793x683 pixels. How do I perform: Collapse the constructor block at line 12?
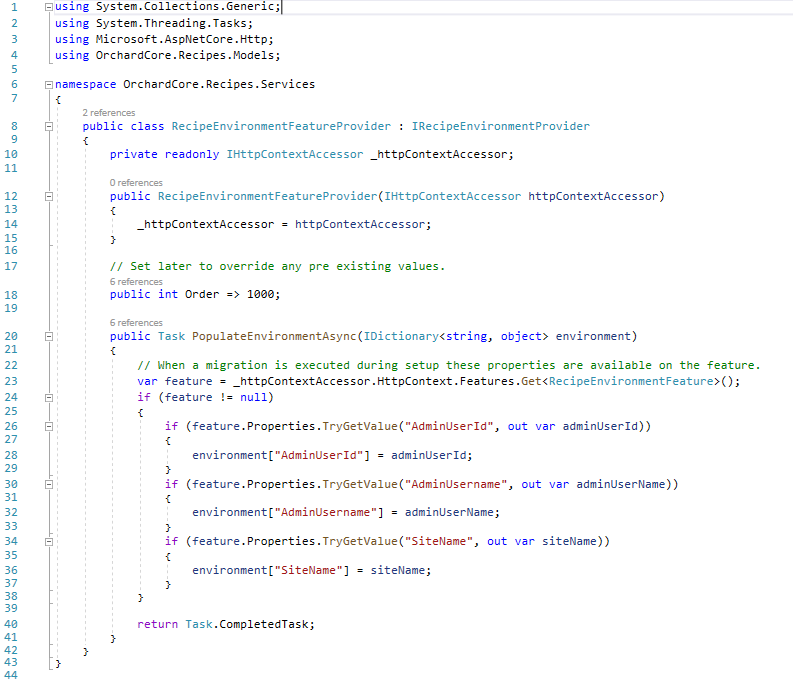point(49,196)
